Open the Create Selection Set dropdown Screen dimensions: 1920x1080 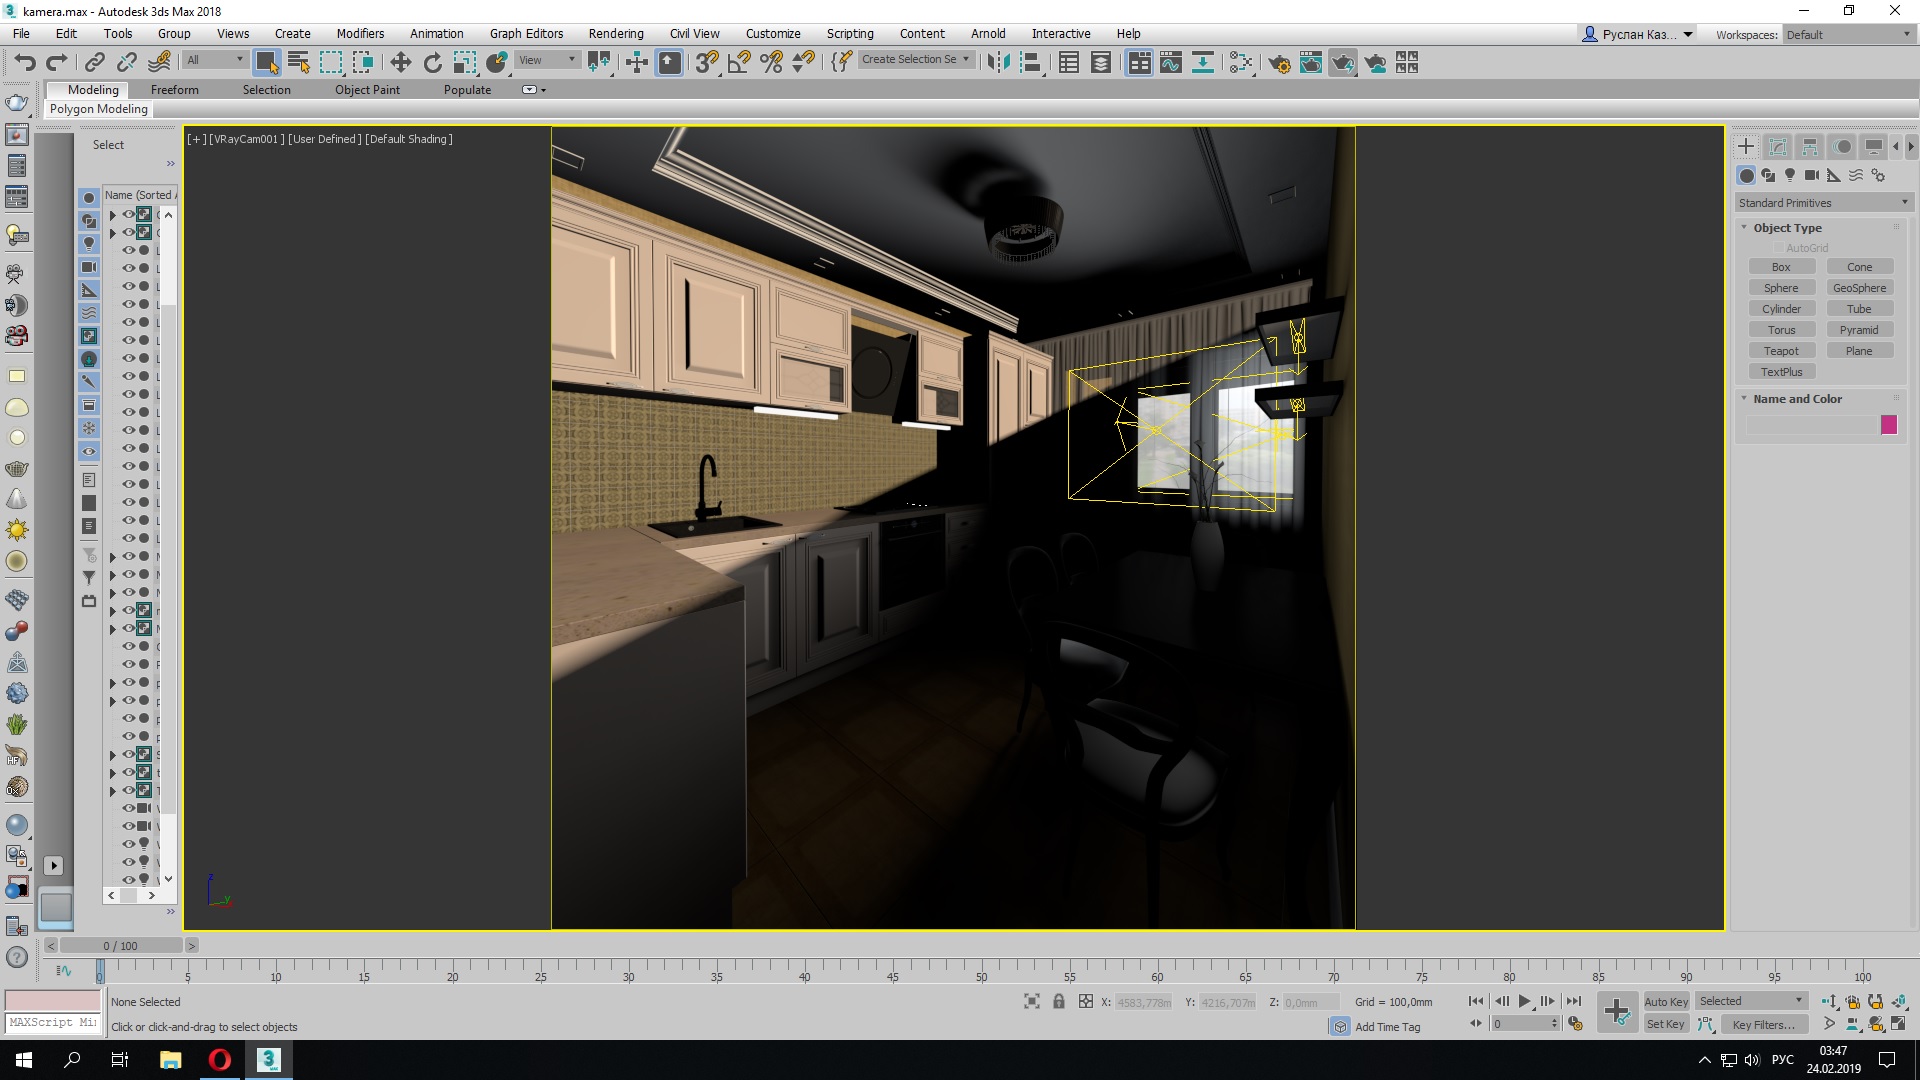(x=916, y=60)
